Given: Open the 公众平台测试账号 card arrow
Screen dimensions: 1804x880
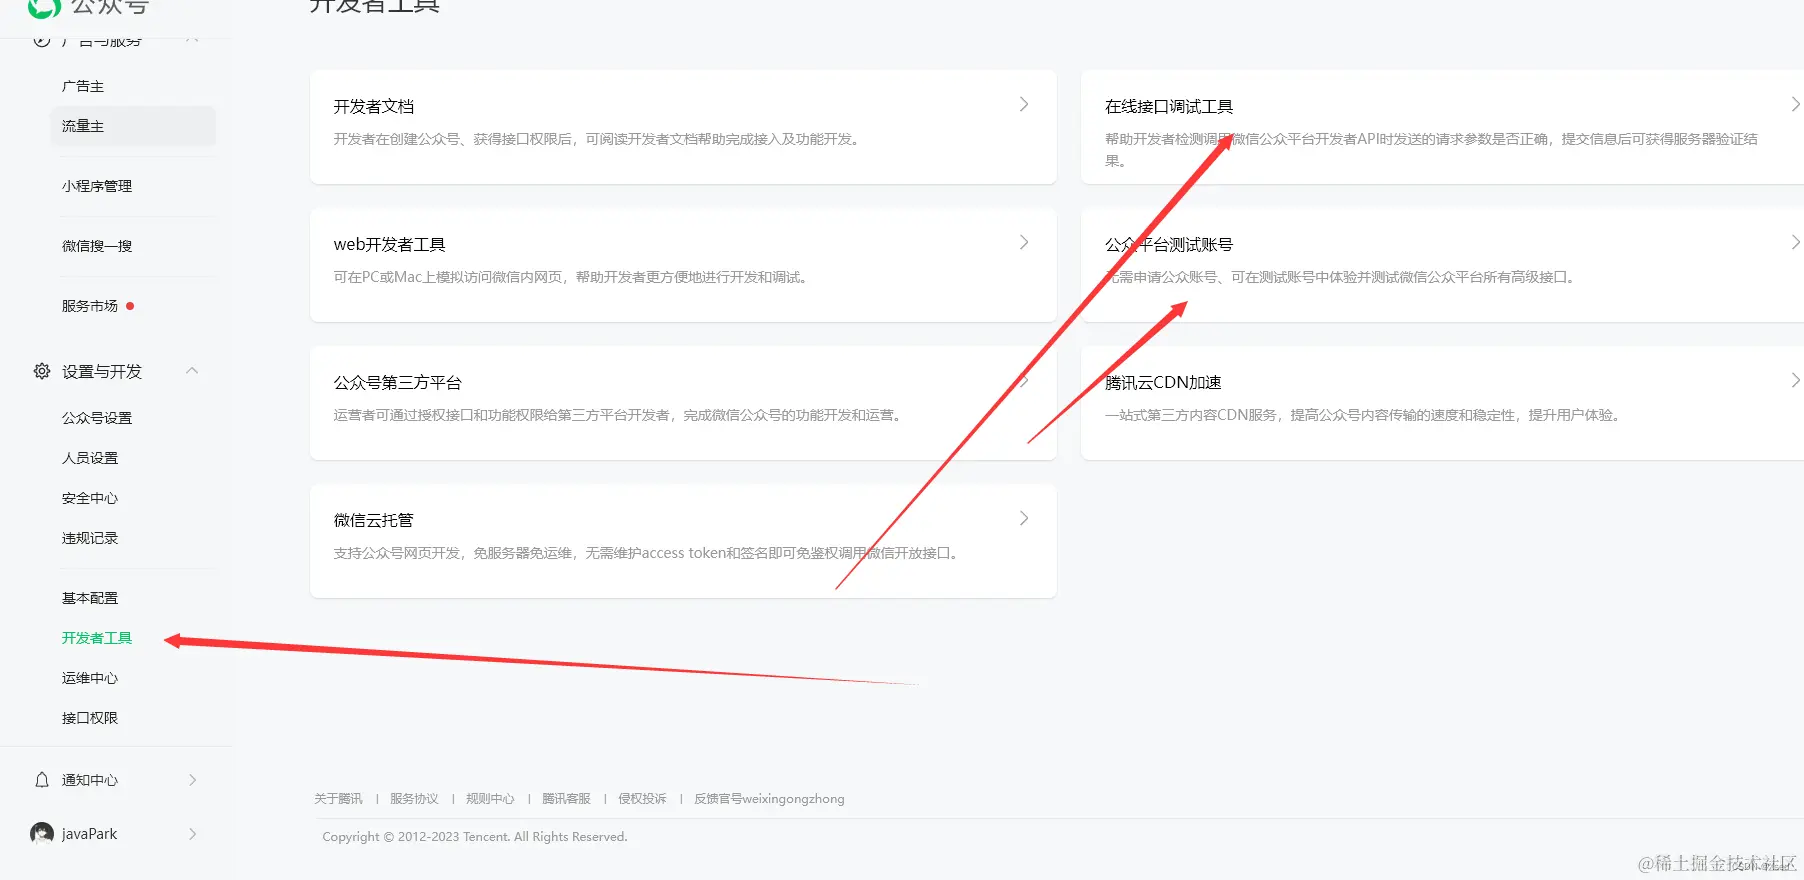Looking at the screenshot, I should [x=1795, y=242].
